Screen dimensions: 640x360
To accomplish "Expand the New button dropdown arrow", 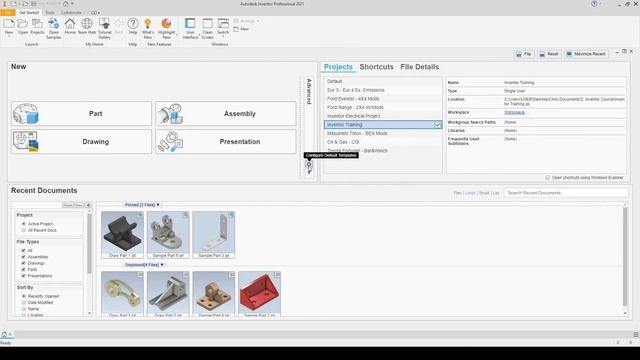I will pyautogui.click(x=9, y=37).
